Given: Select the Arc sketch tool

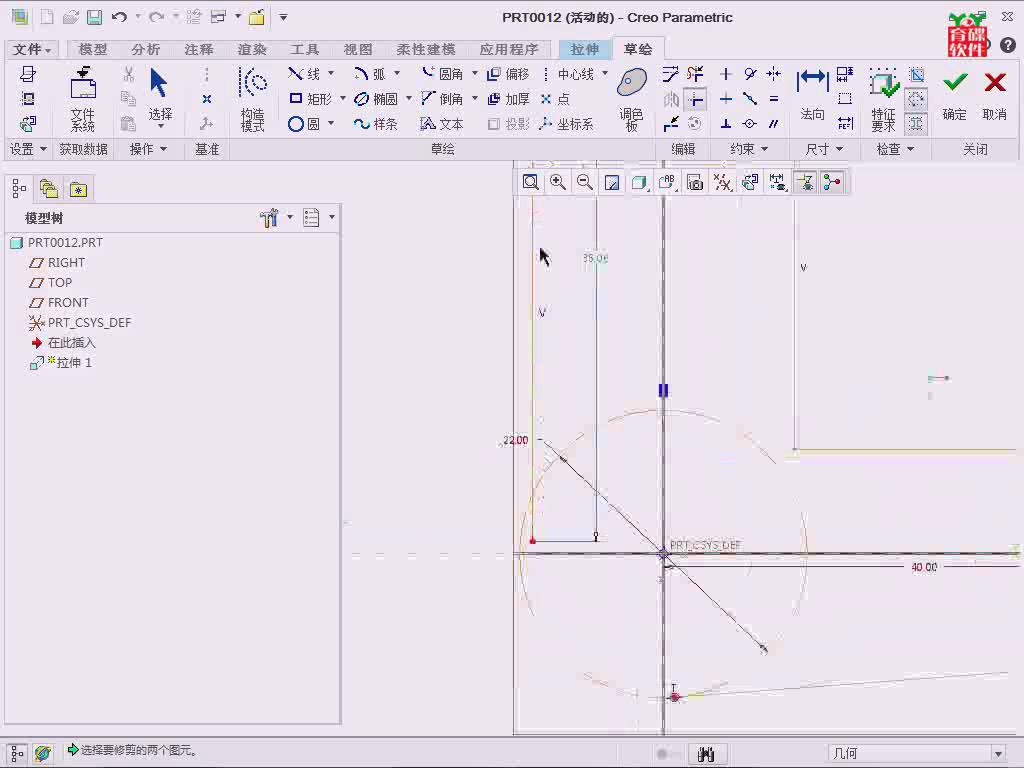Looking at the screenshot, I should pyautogui.click(x=369, y=74).
